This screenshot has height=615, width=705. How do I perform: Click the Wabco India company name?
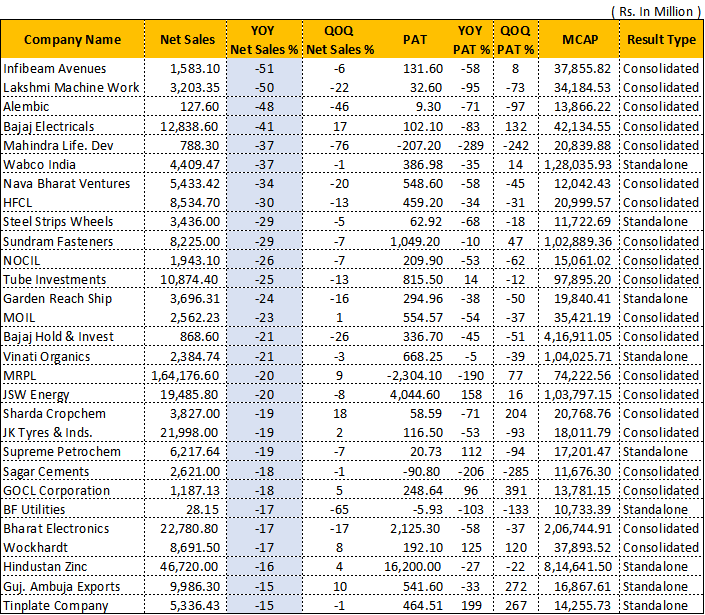click(39, 165)
